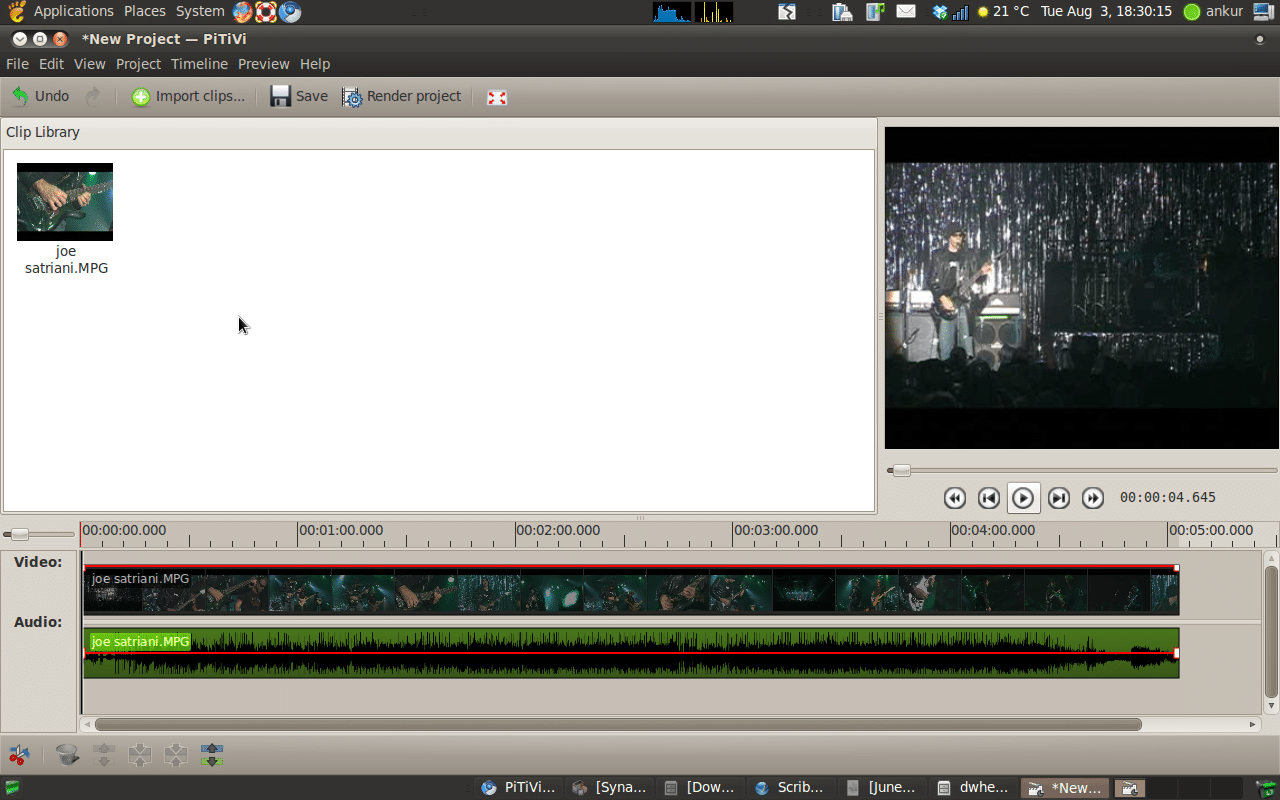Viewport: 1280px width, 800px height.
Task: Launch the Chromium browser from the top panel
Action: tap(290, 12)
